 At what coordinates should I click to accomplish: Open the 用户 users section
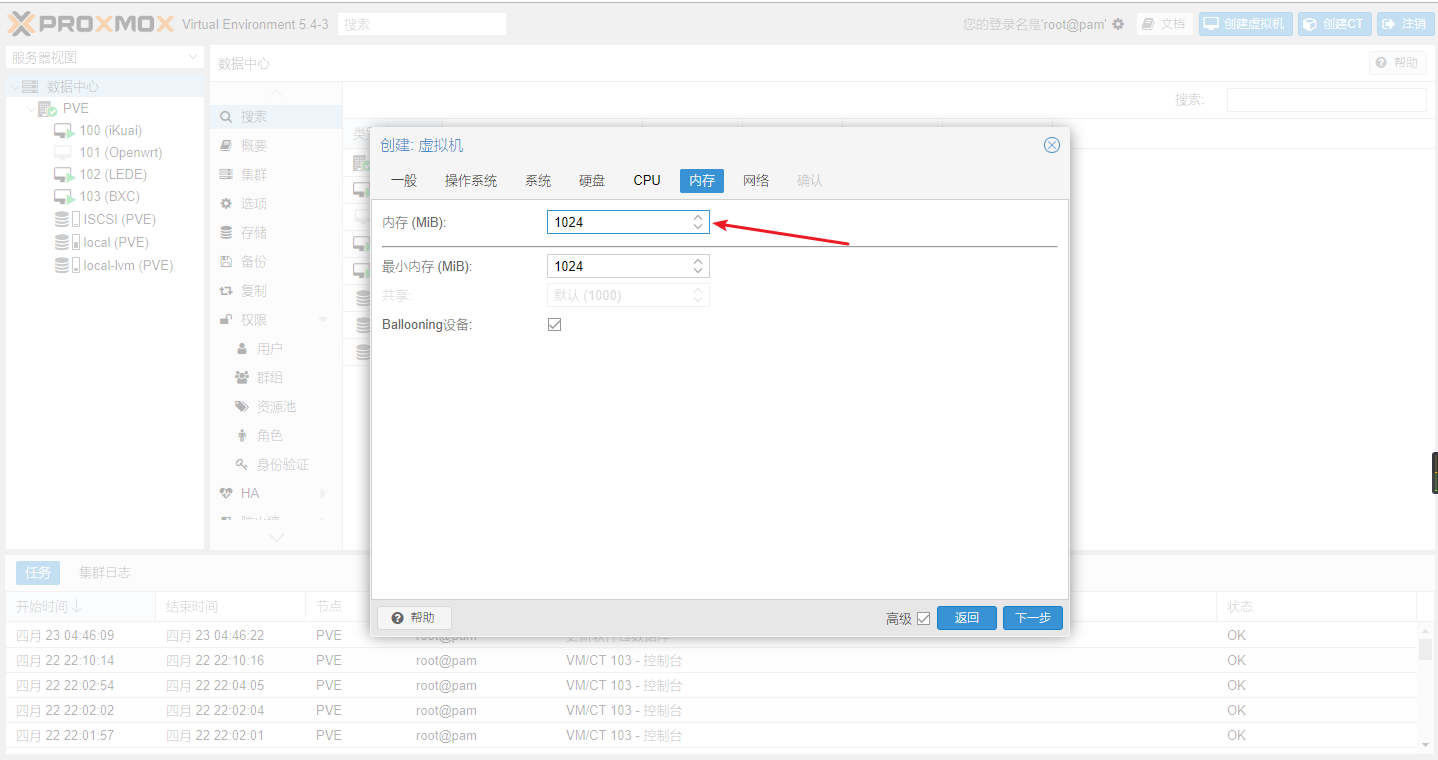[x=276, y=349]
